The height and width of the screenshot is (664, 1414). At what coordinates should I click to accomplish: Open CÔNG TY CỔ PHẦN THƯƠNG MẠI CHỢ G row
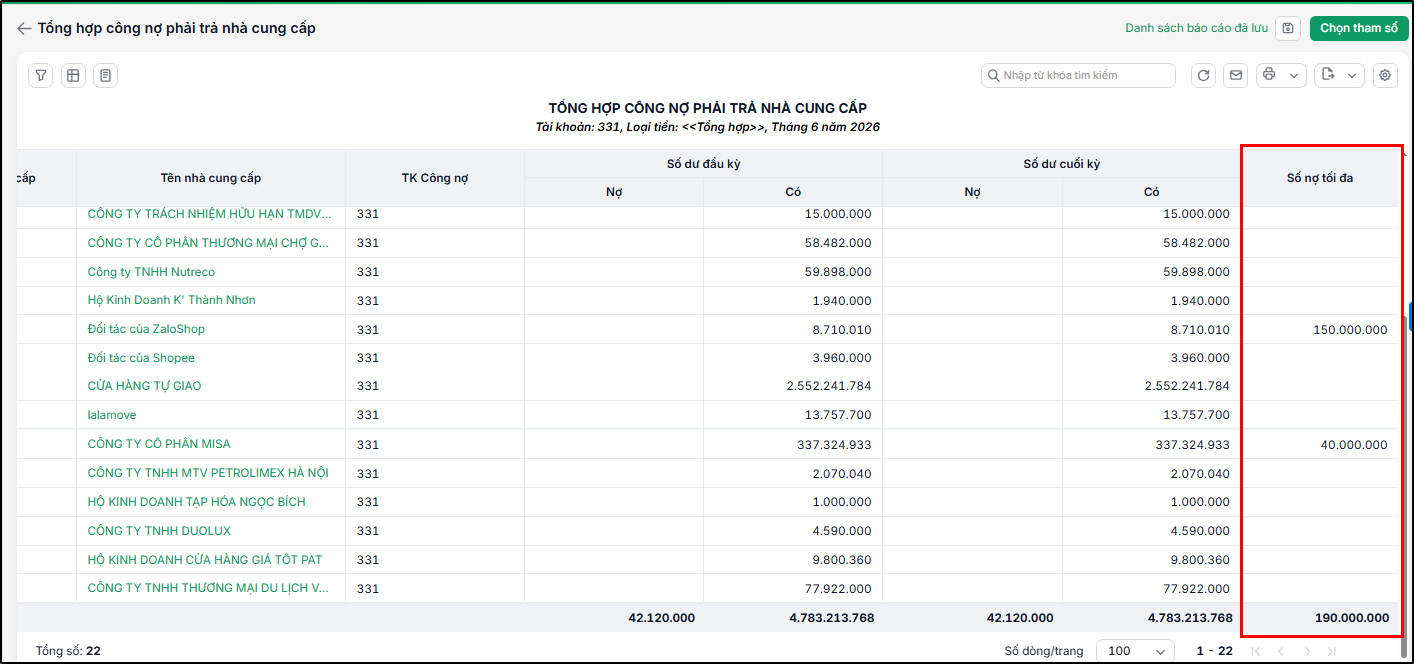[x=208, y=243]
